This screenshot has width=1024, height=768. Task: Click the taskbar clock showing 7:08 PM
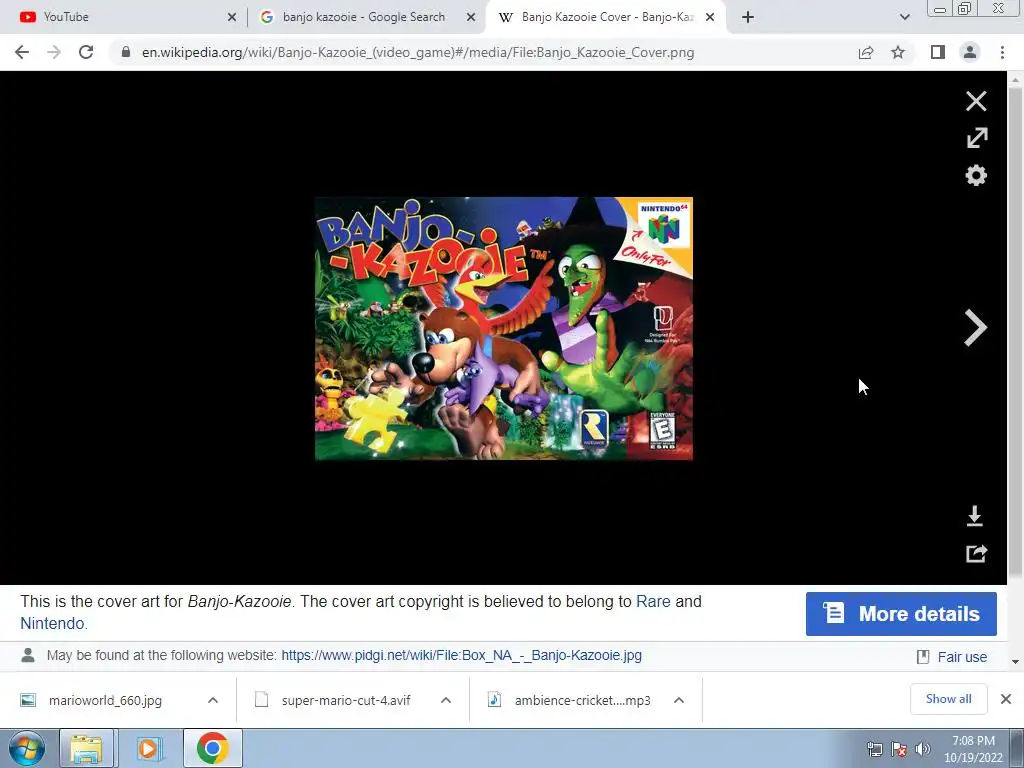(973, 749)
